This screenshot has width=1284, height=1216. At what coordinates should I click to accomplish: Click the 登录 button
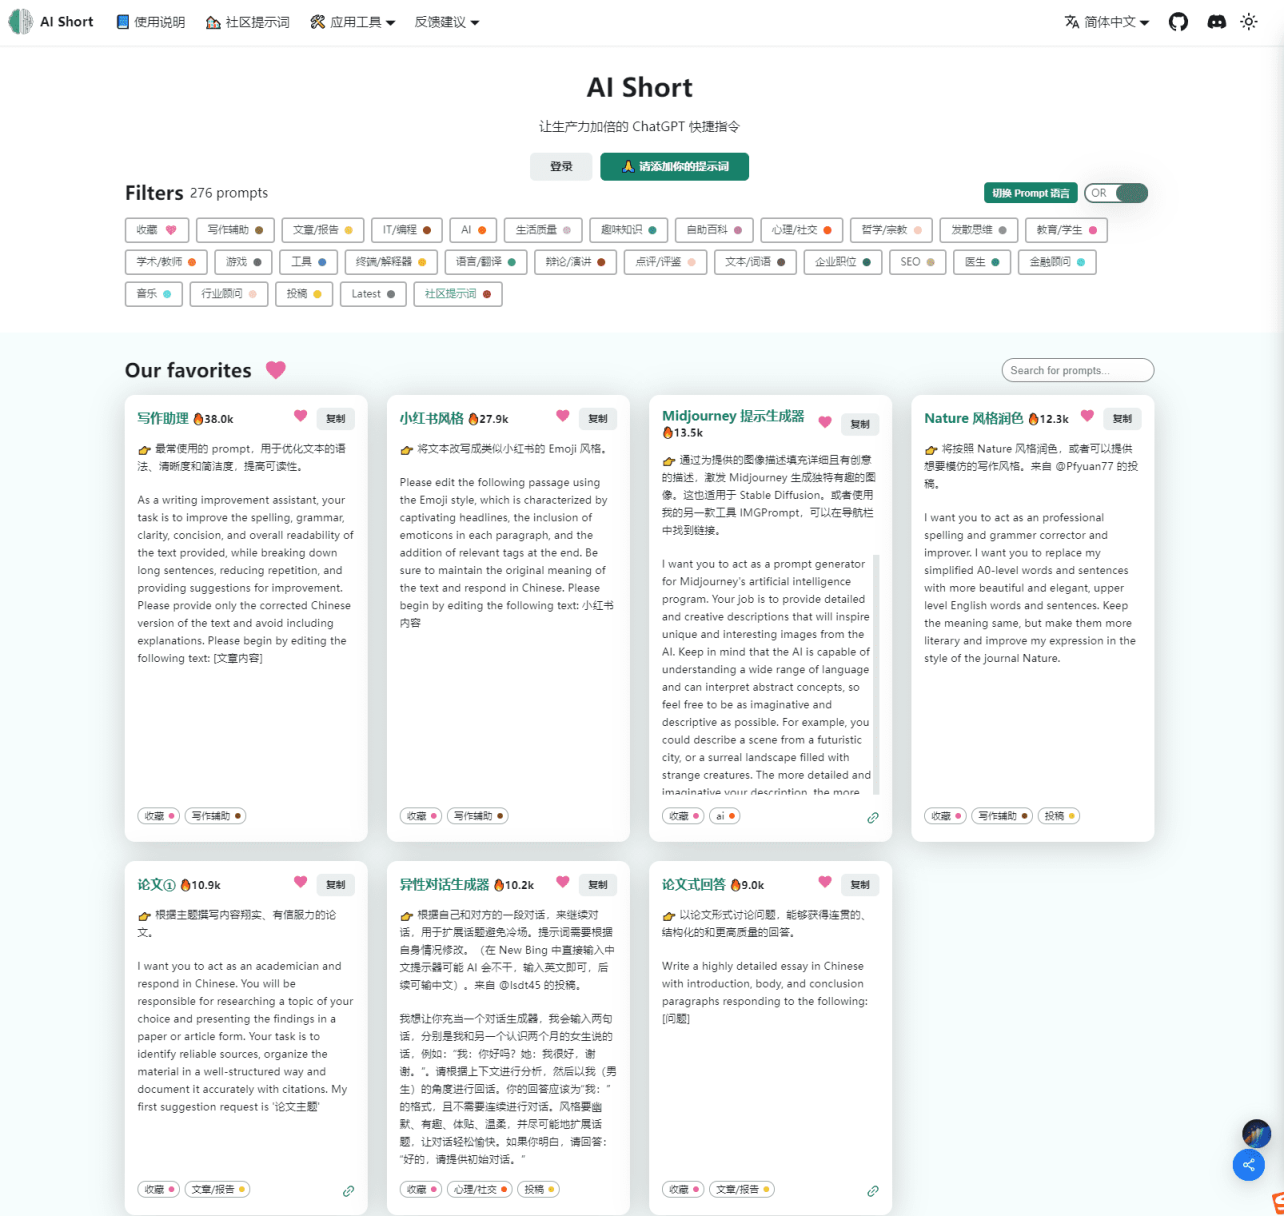coord(561,167)
